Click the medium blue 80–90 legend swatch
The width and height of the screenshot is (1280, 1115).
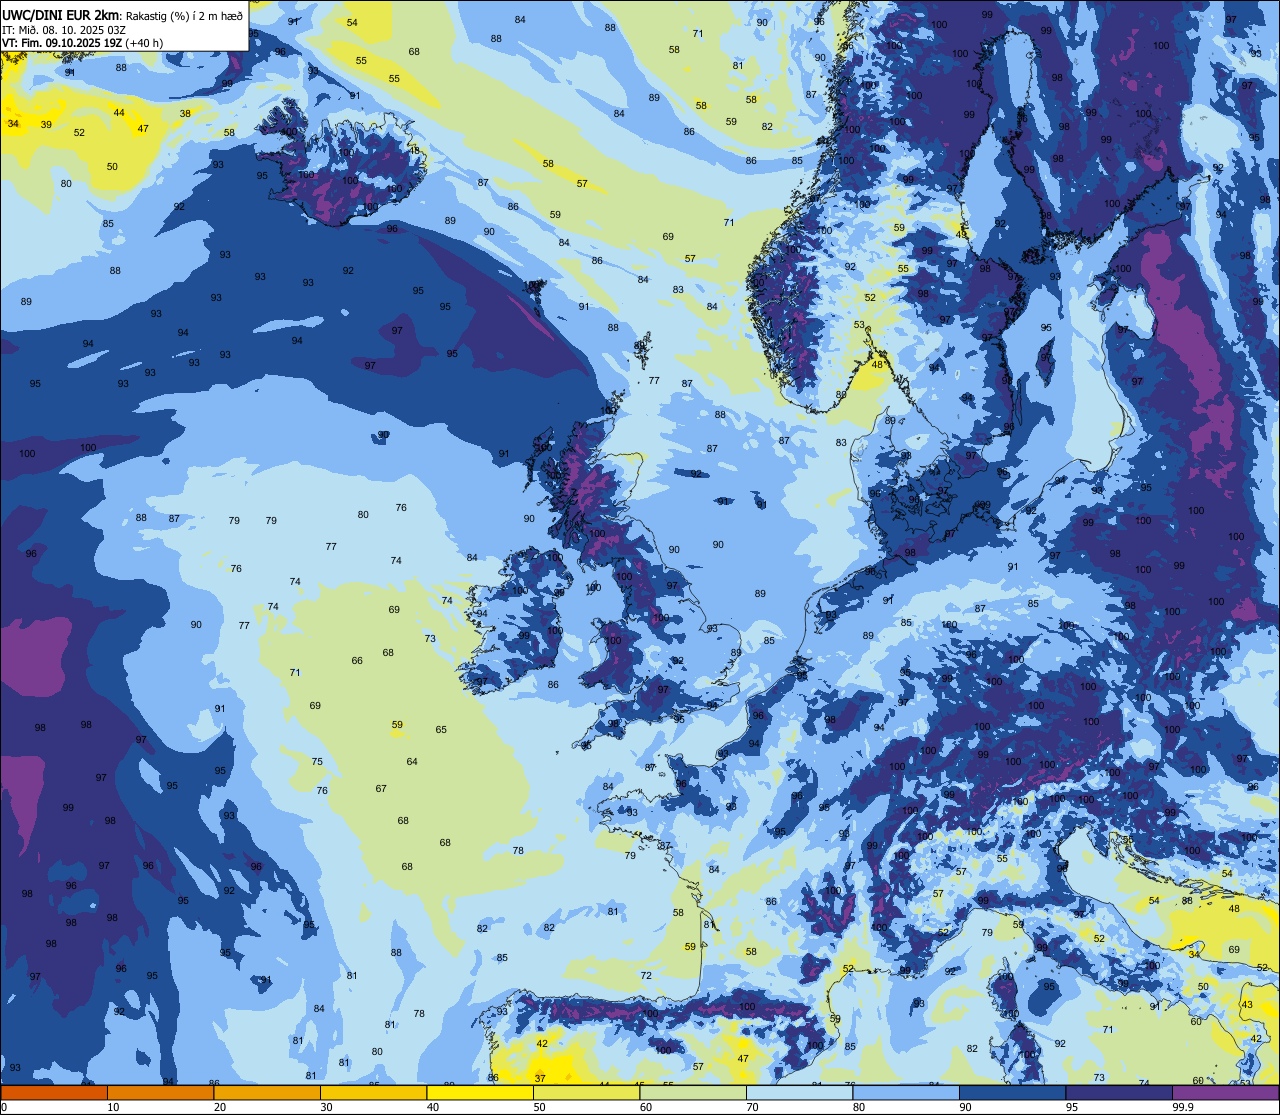point(906,1093)
